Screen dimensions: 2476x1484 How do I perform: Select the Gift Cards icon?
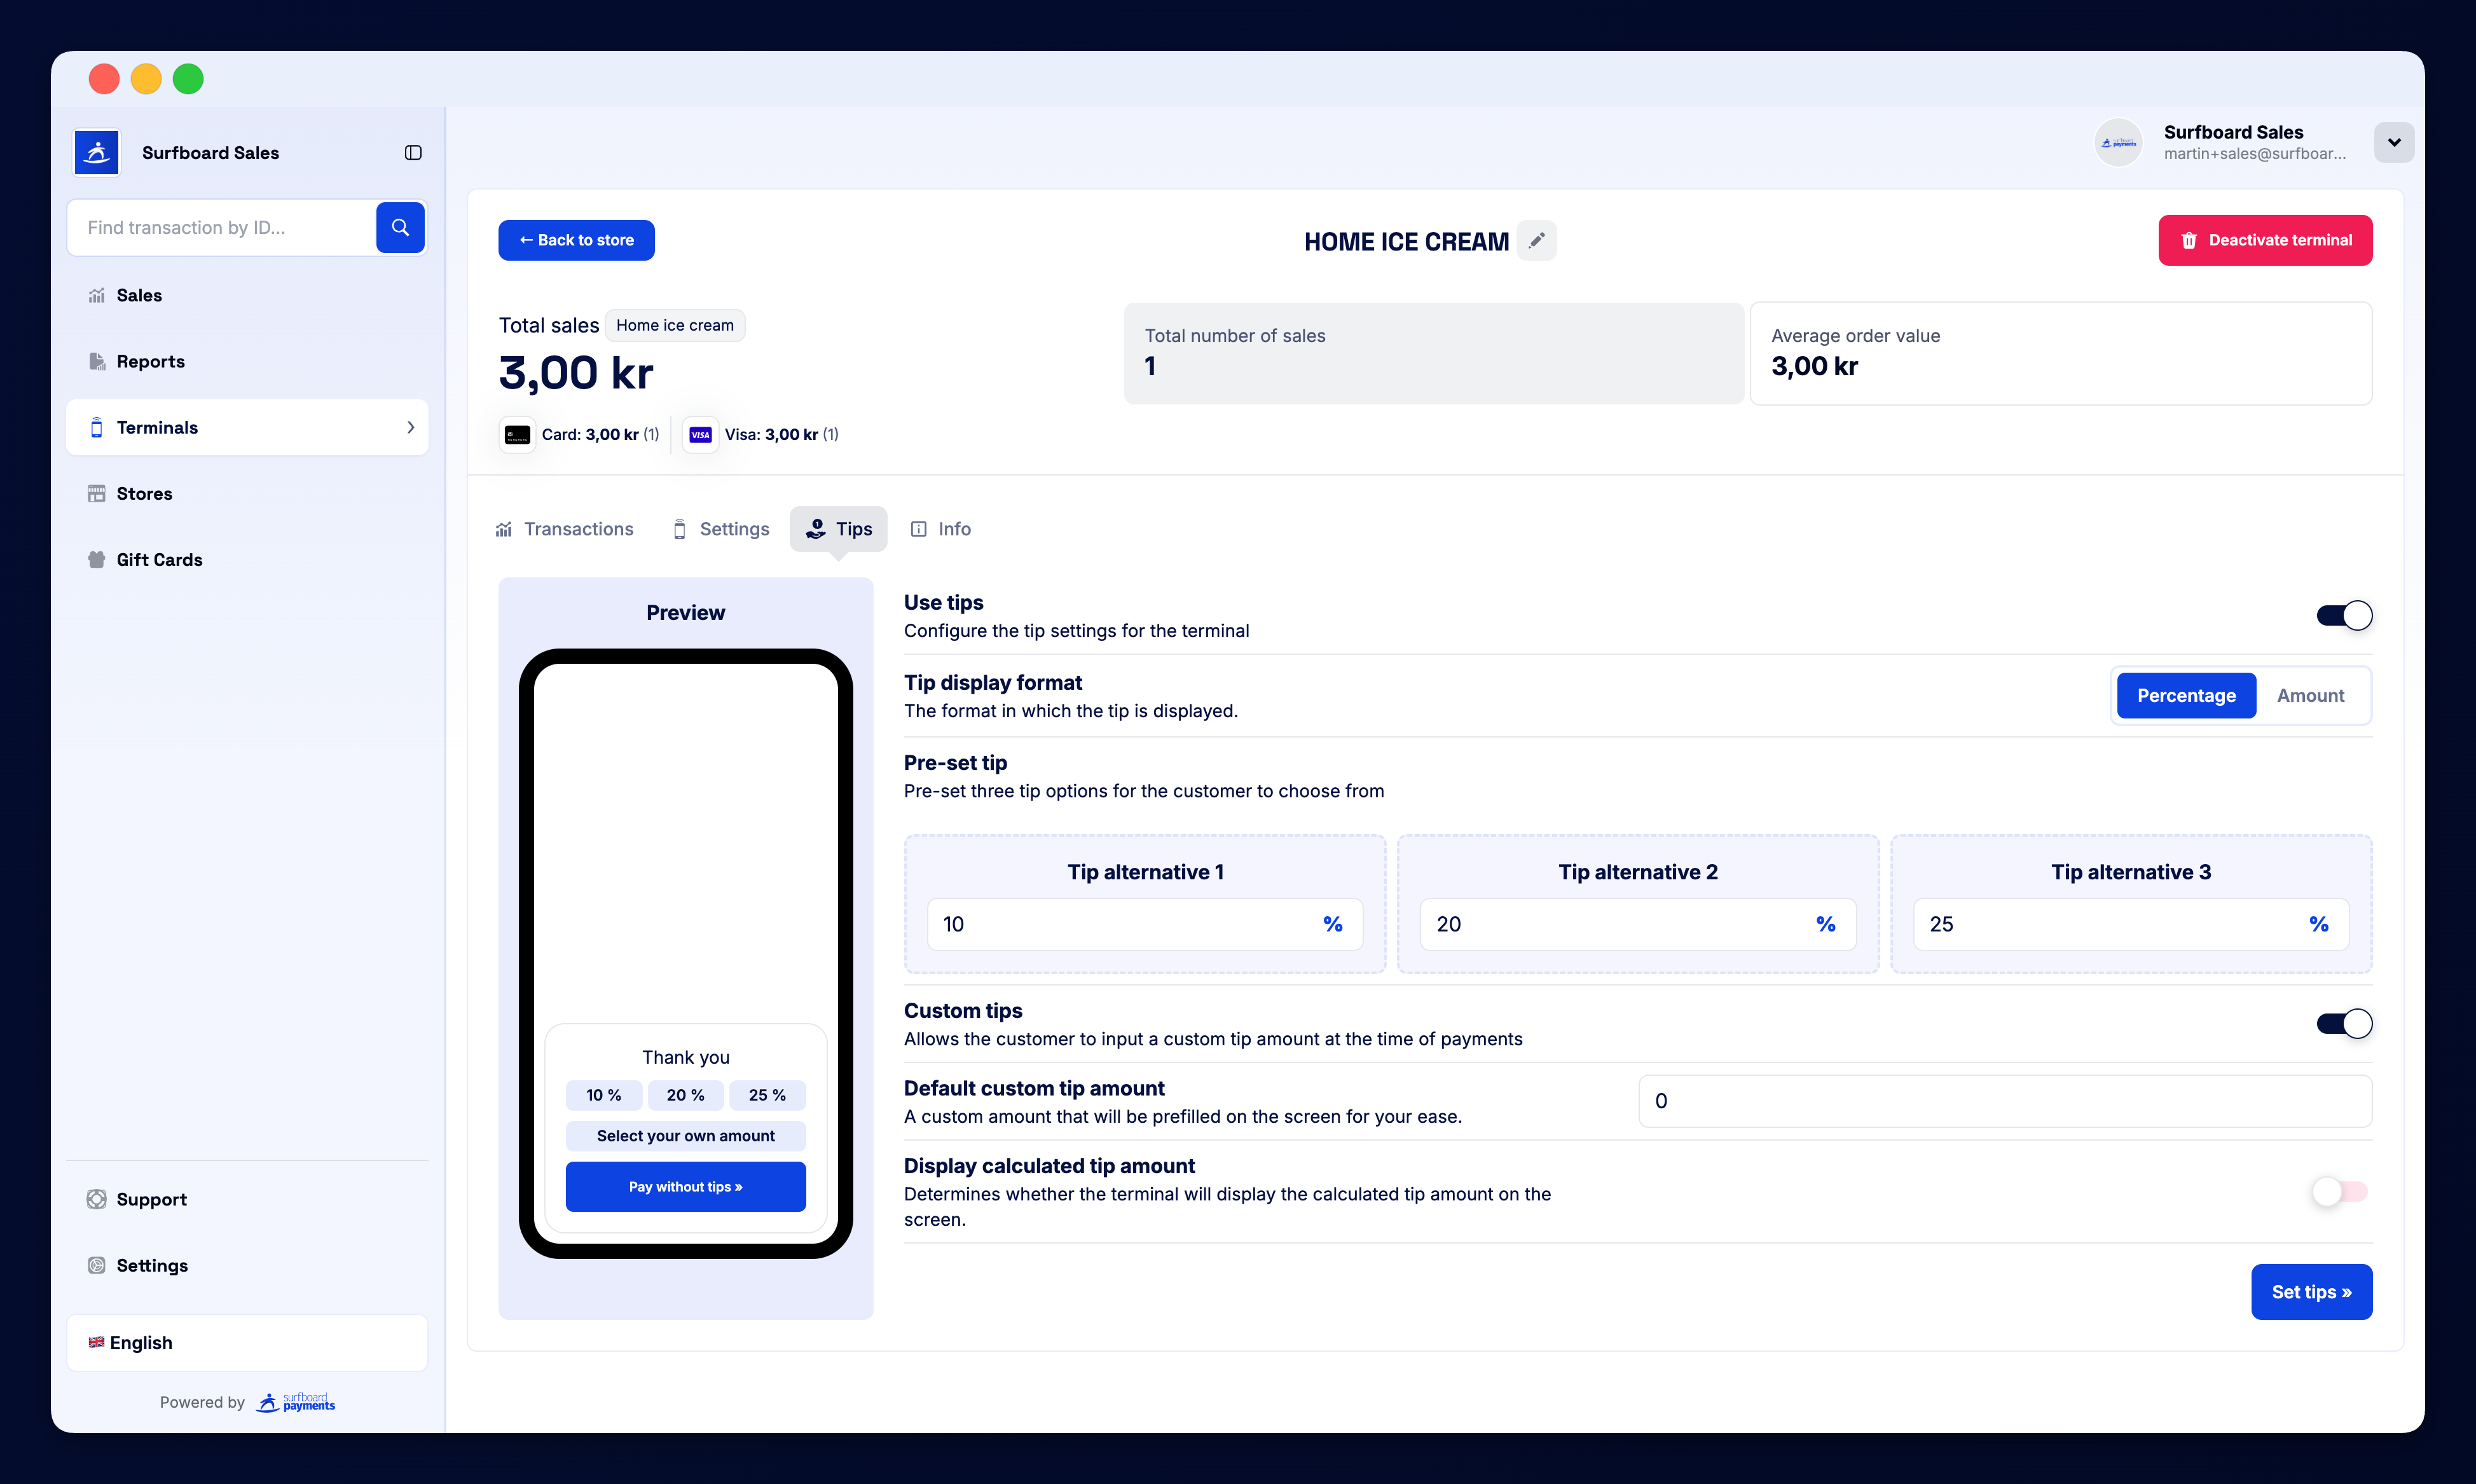tap(96, 559)
